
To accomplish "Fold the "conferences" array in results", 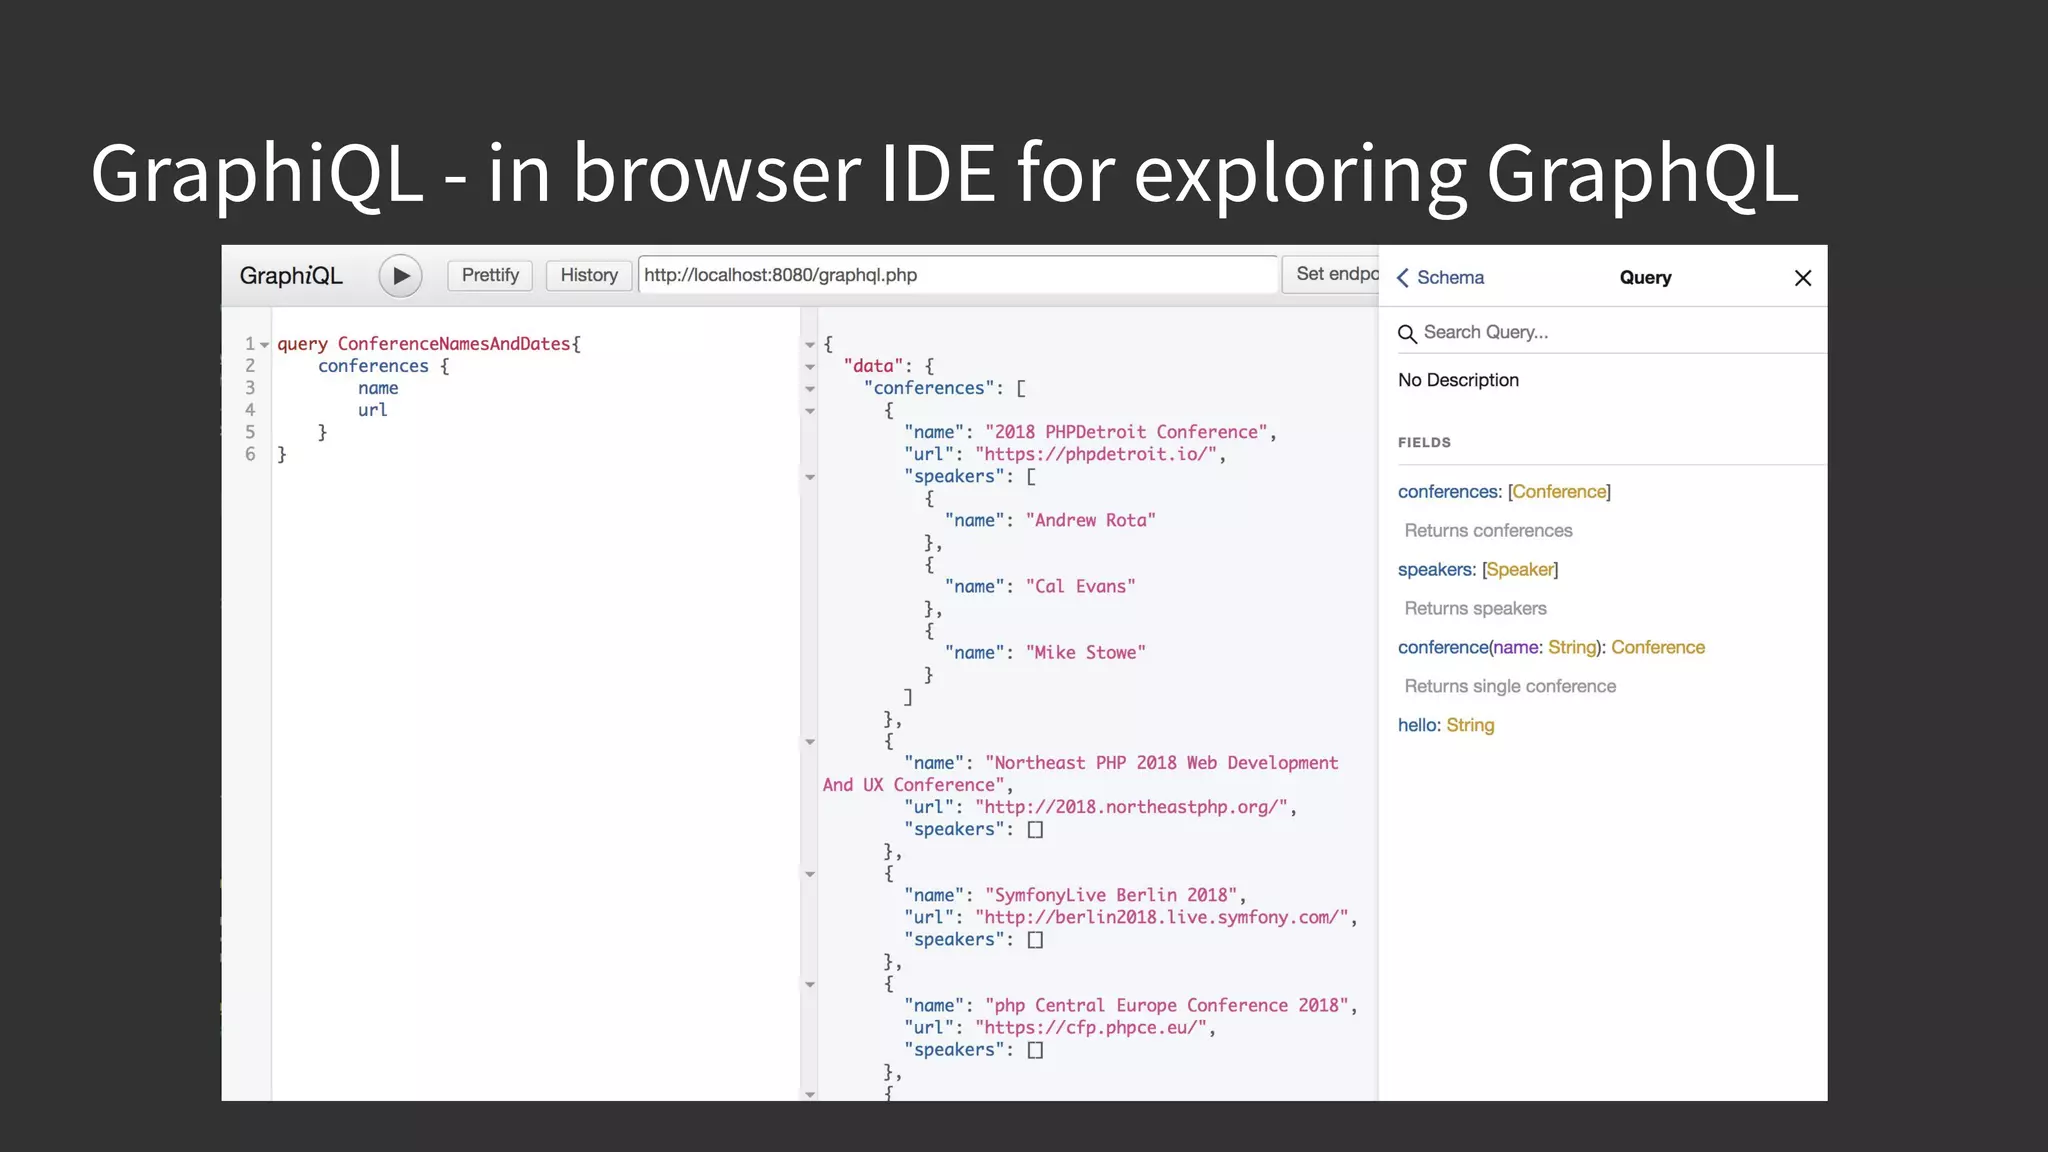I will [x=810, y=389].
